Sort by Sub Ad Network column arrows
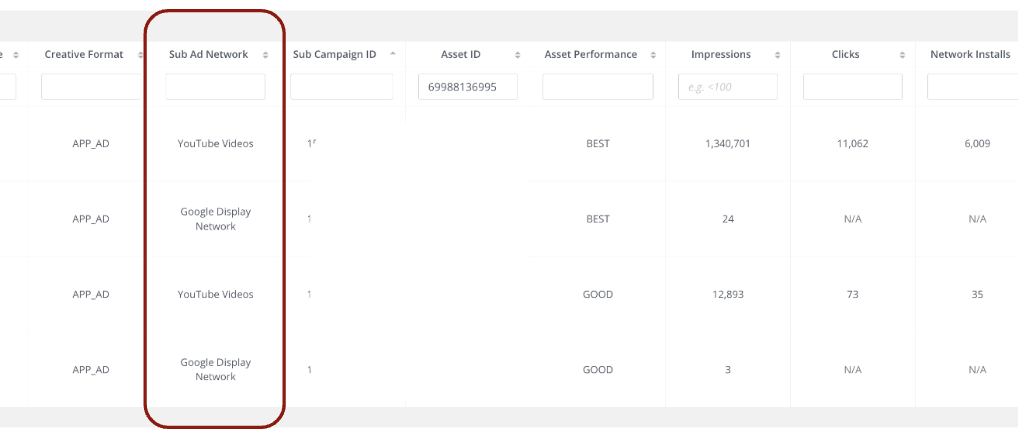The height and width of the screenshot is (448, 1018). tap(265, 55)
